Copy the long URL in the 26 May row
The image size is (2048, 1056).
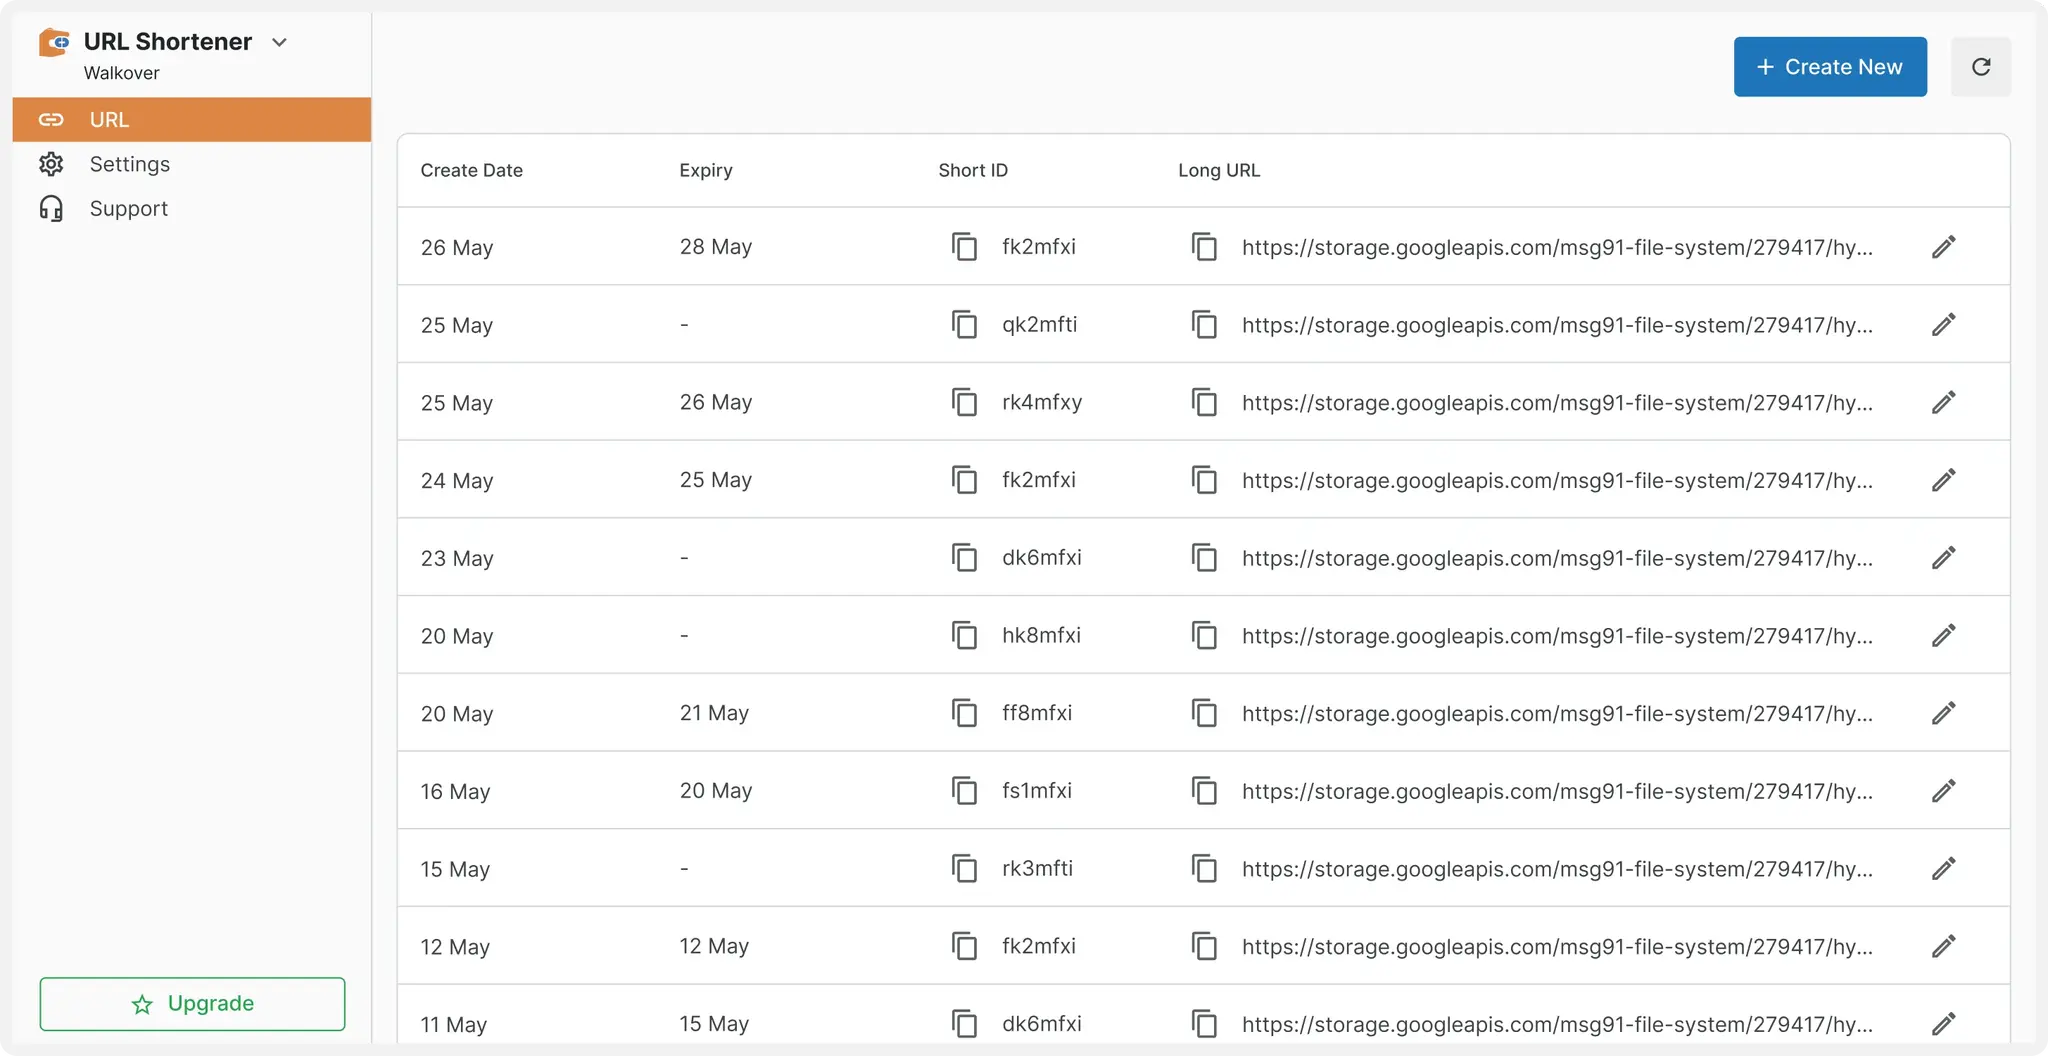pyautogui.click(x=1204, y=247)
